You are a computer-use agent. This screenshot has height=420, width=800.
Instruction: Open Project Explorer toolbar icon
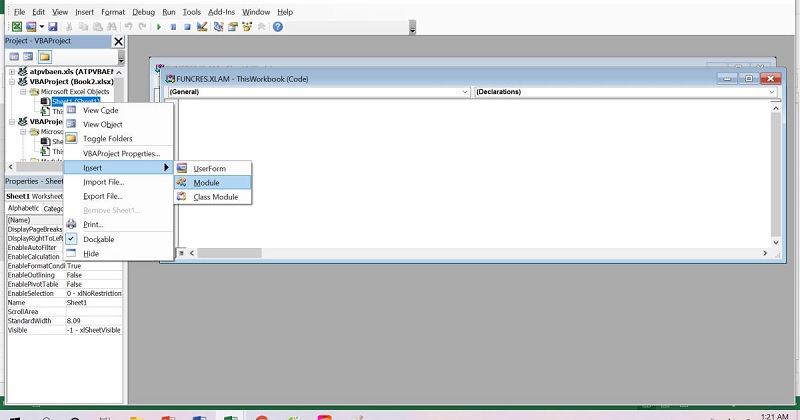[x=218, y=27]
